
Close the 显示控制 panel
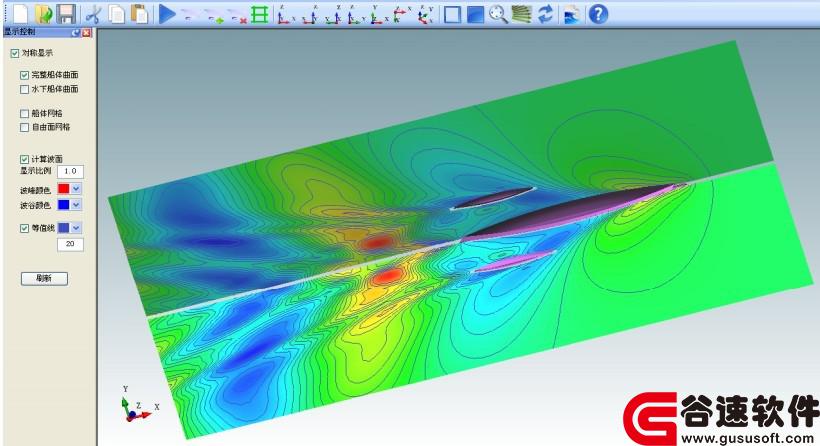(86, 32)
